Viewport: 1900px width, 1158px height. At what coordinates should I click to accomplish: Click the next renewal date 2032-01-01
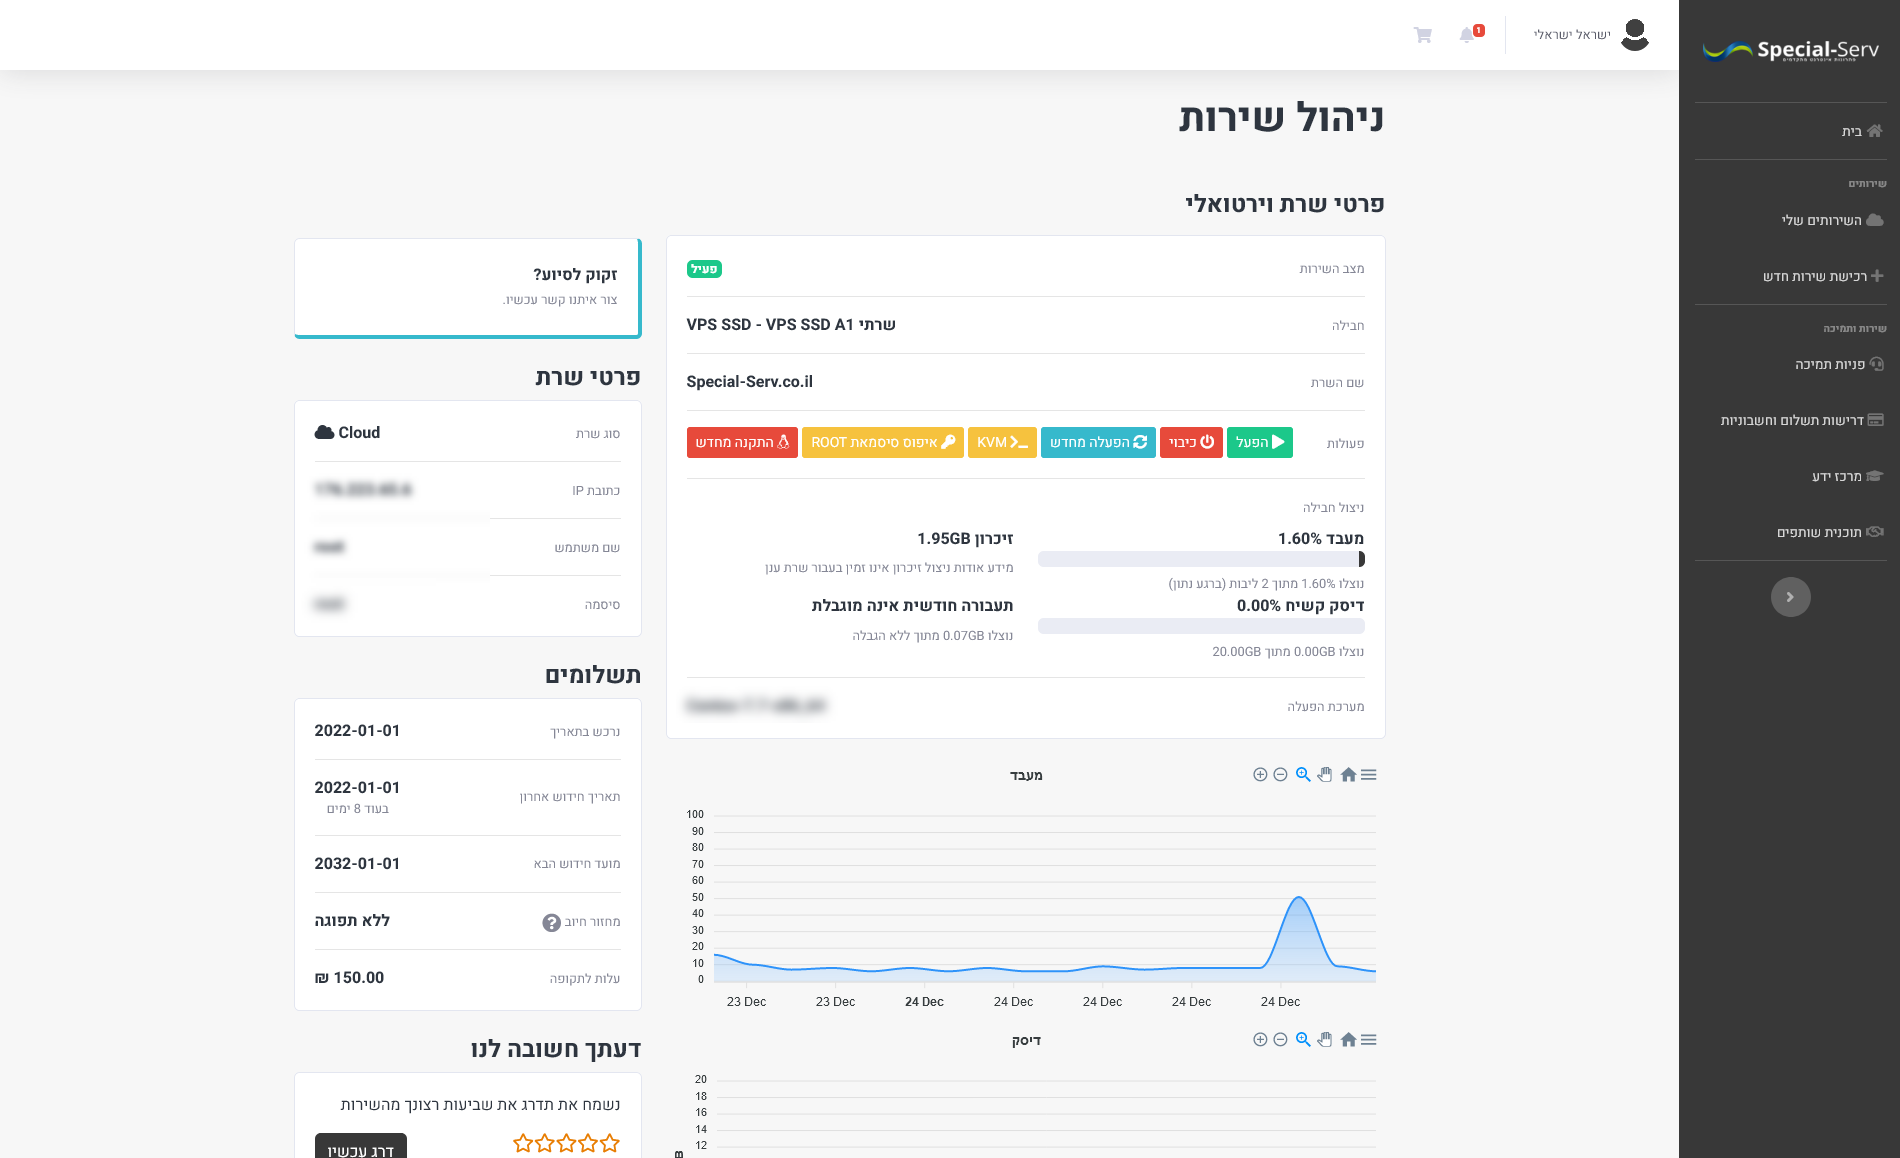coord(357,864)
